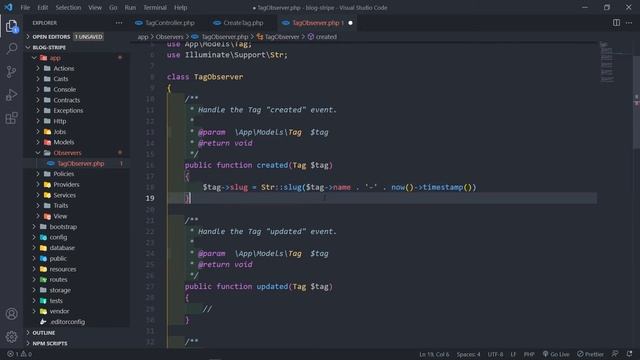Change language mode PHP in status bar

pos(529,354)
